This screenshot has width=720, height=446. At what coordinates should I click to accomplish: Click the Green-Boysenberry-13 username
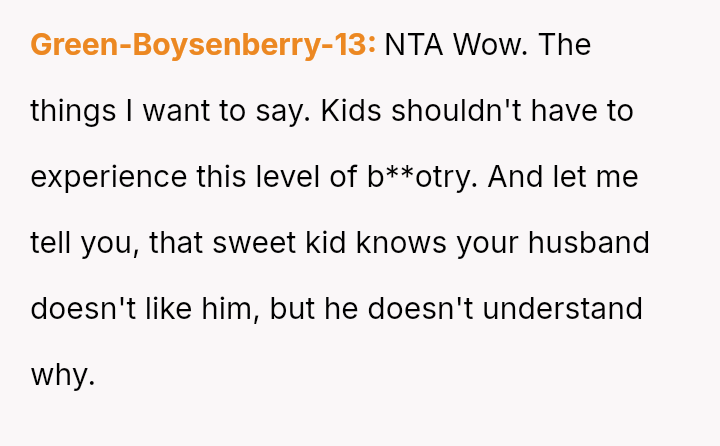point(203,45)
